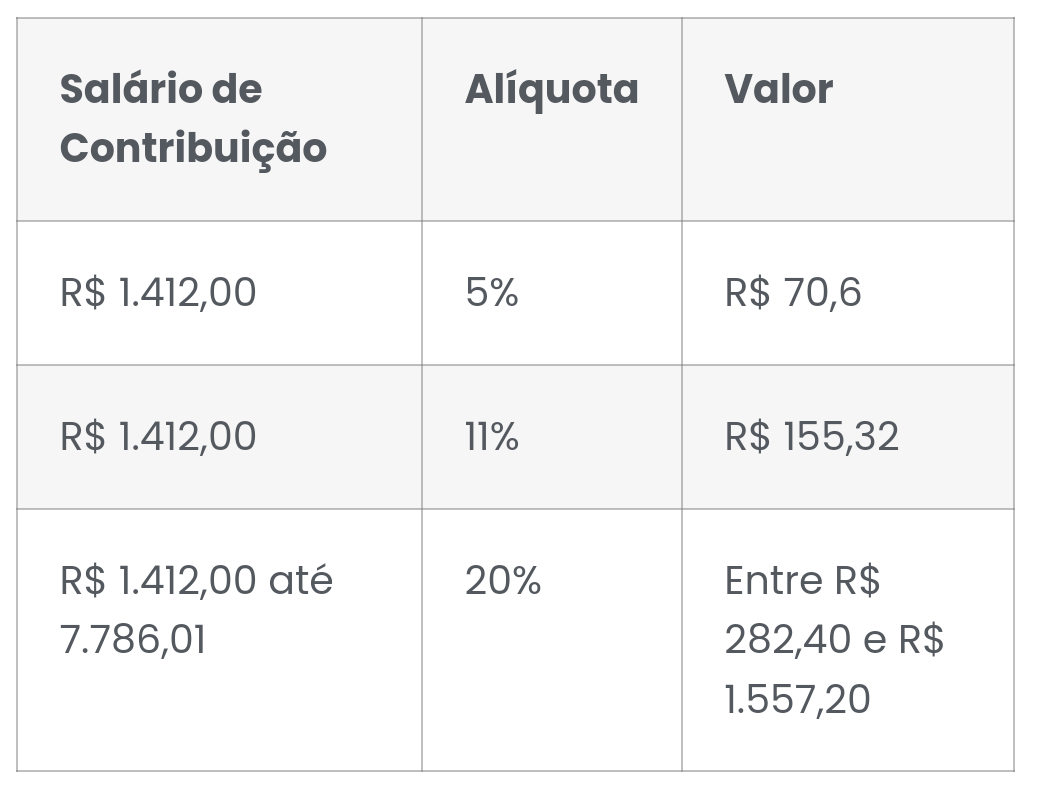Select the 5% rate cell
Image resolution: width=1050 pixels, height=806 pixels.
click(552, 293)
